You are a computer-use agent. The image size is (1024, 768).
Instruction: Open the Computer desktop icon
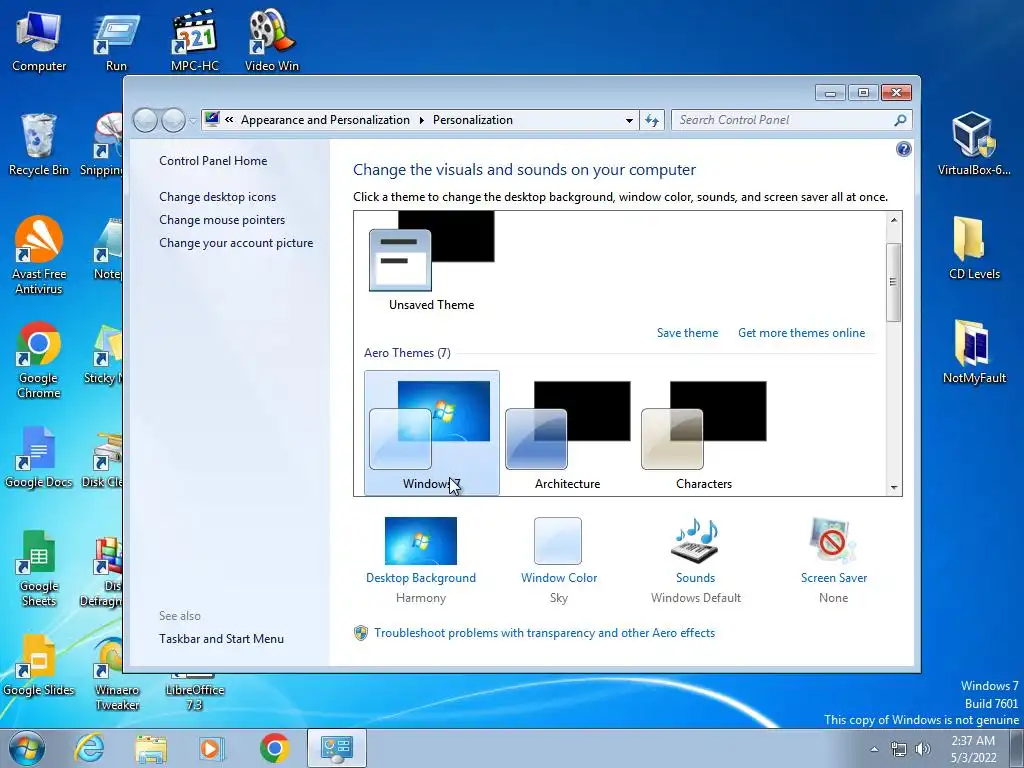(x=39, y=41)
